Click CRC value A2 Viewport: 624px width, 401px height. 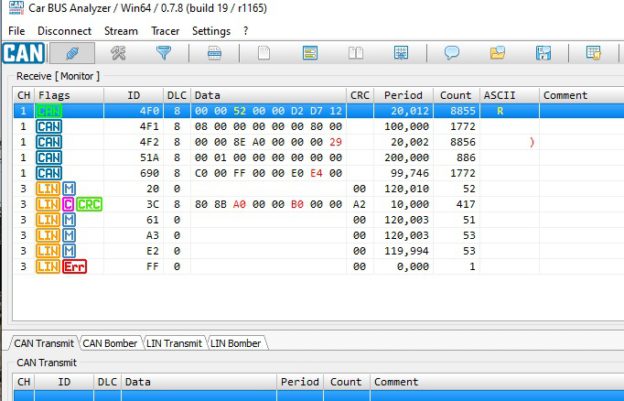[359, 204]
